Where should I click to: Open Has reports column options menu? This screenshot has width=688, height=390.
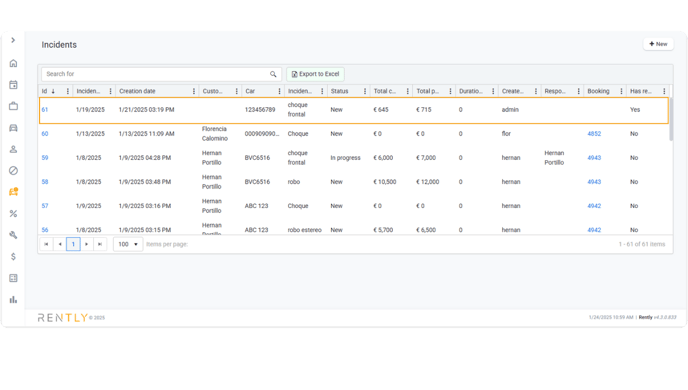pos(664,91)
